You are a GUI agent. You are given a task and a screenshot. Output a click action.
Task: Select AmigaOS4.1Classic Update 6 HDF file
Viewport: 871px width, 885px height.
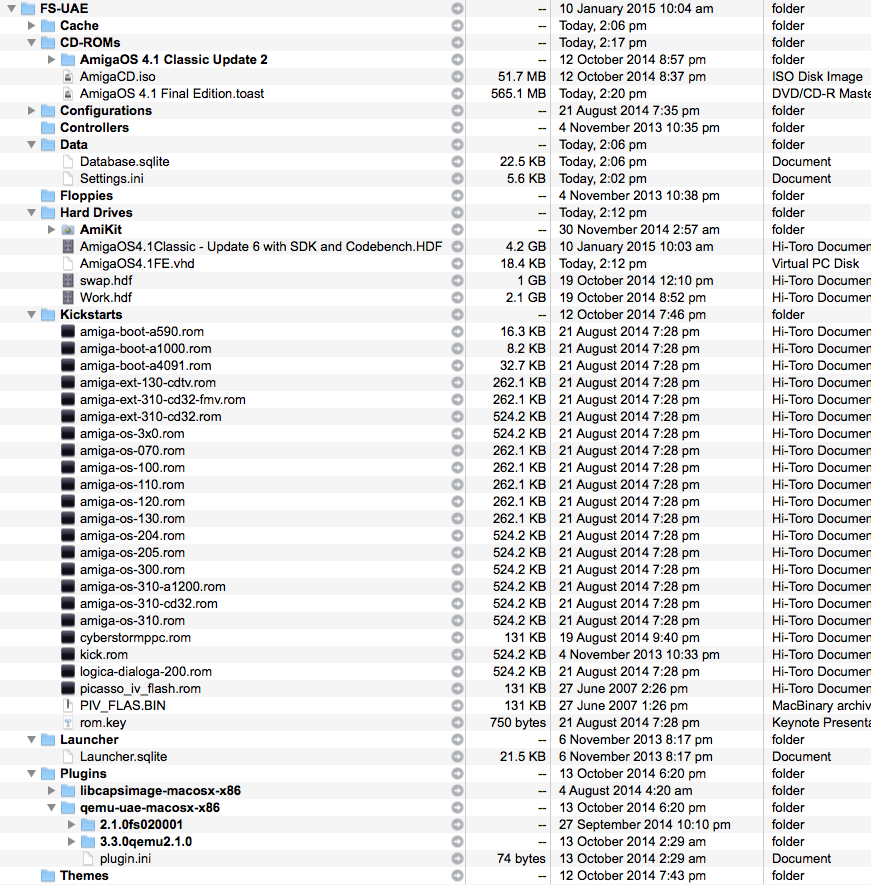[261, 247]
